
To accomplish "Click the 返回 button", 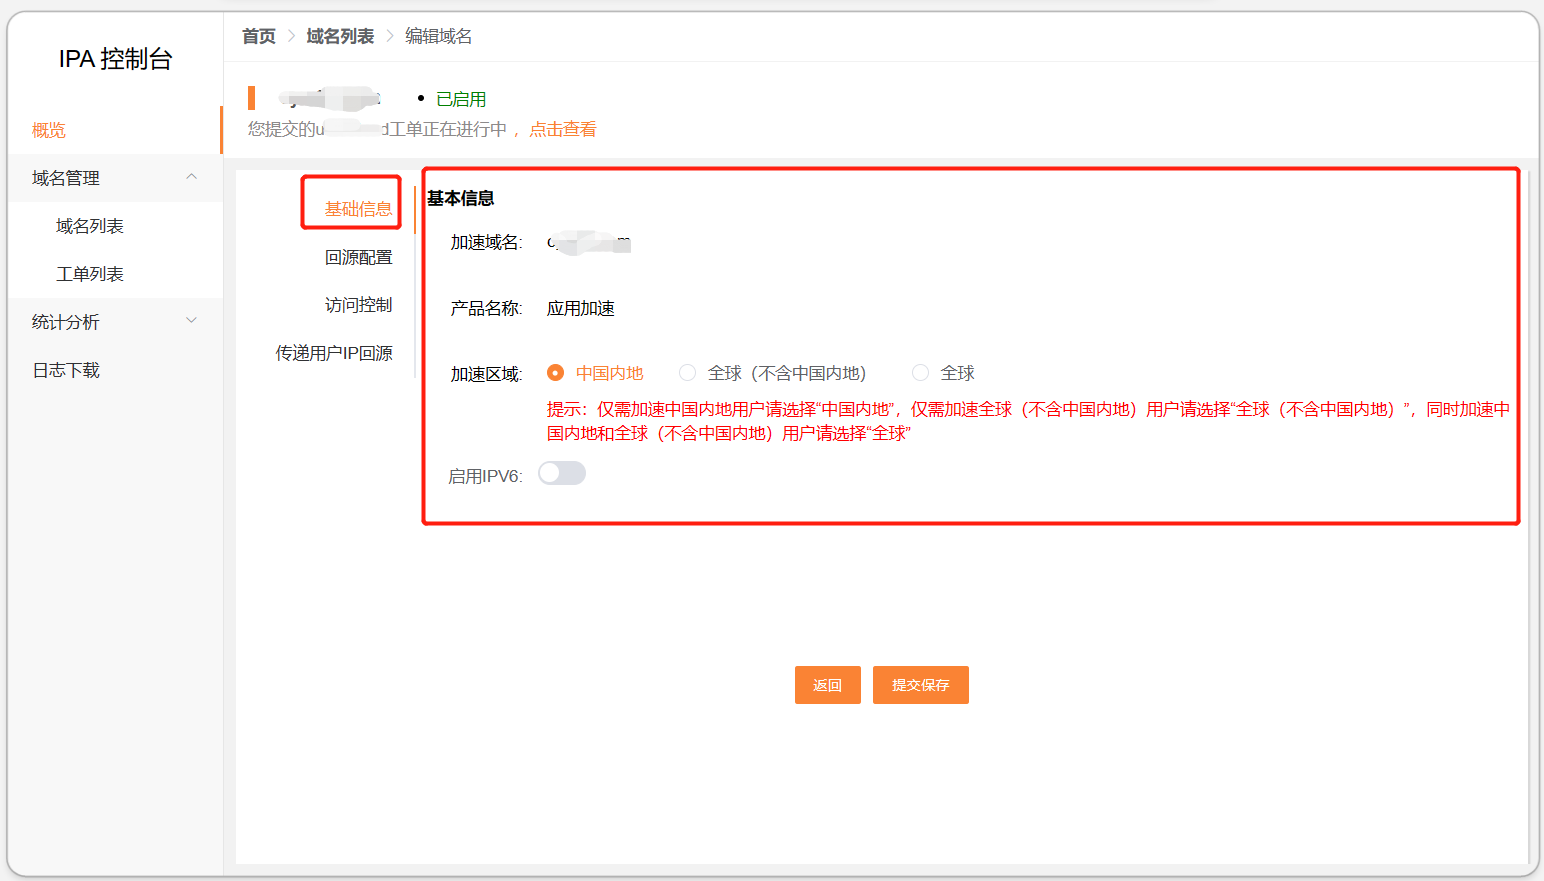I will tap(827, 685).
